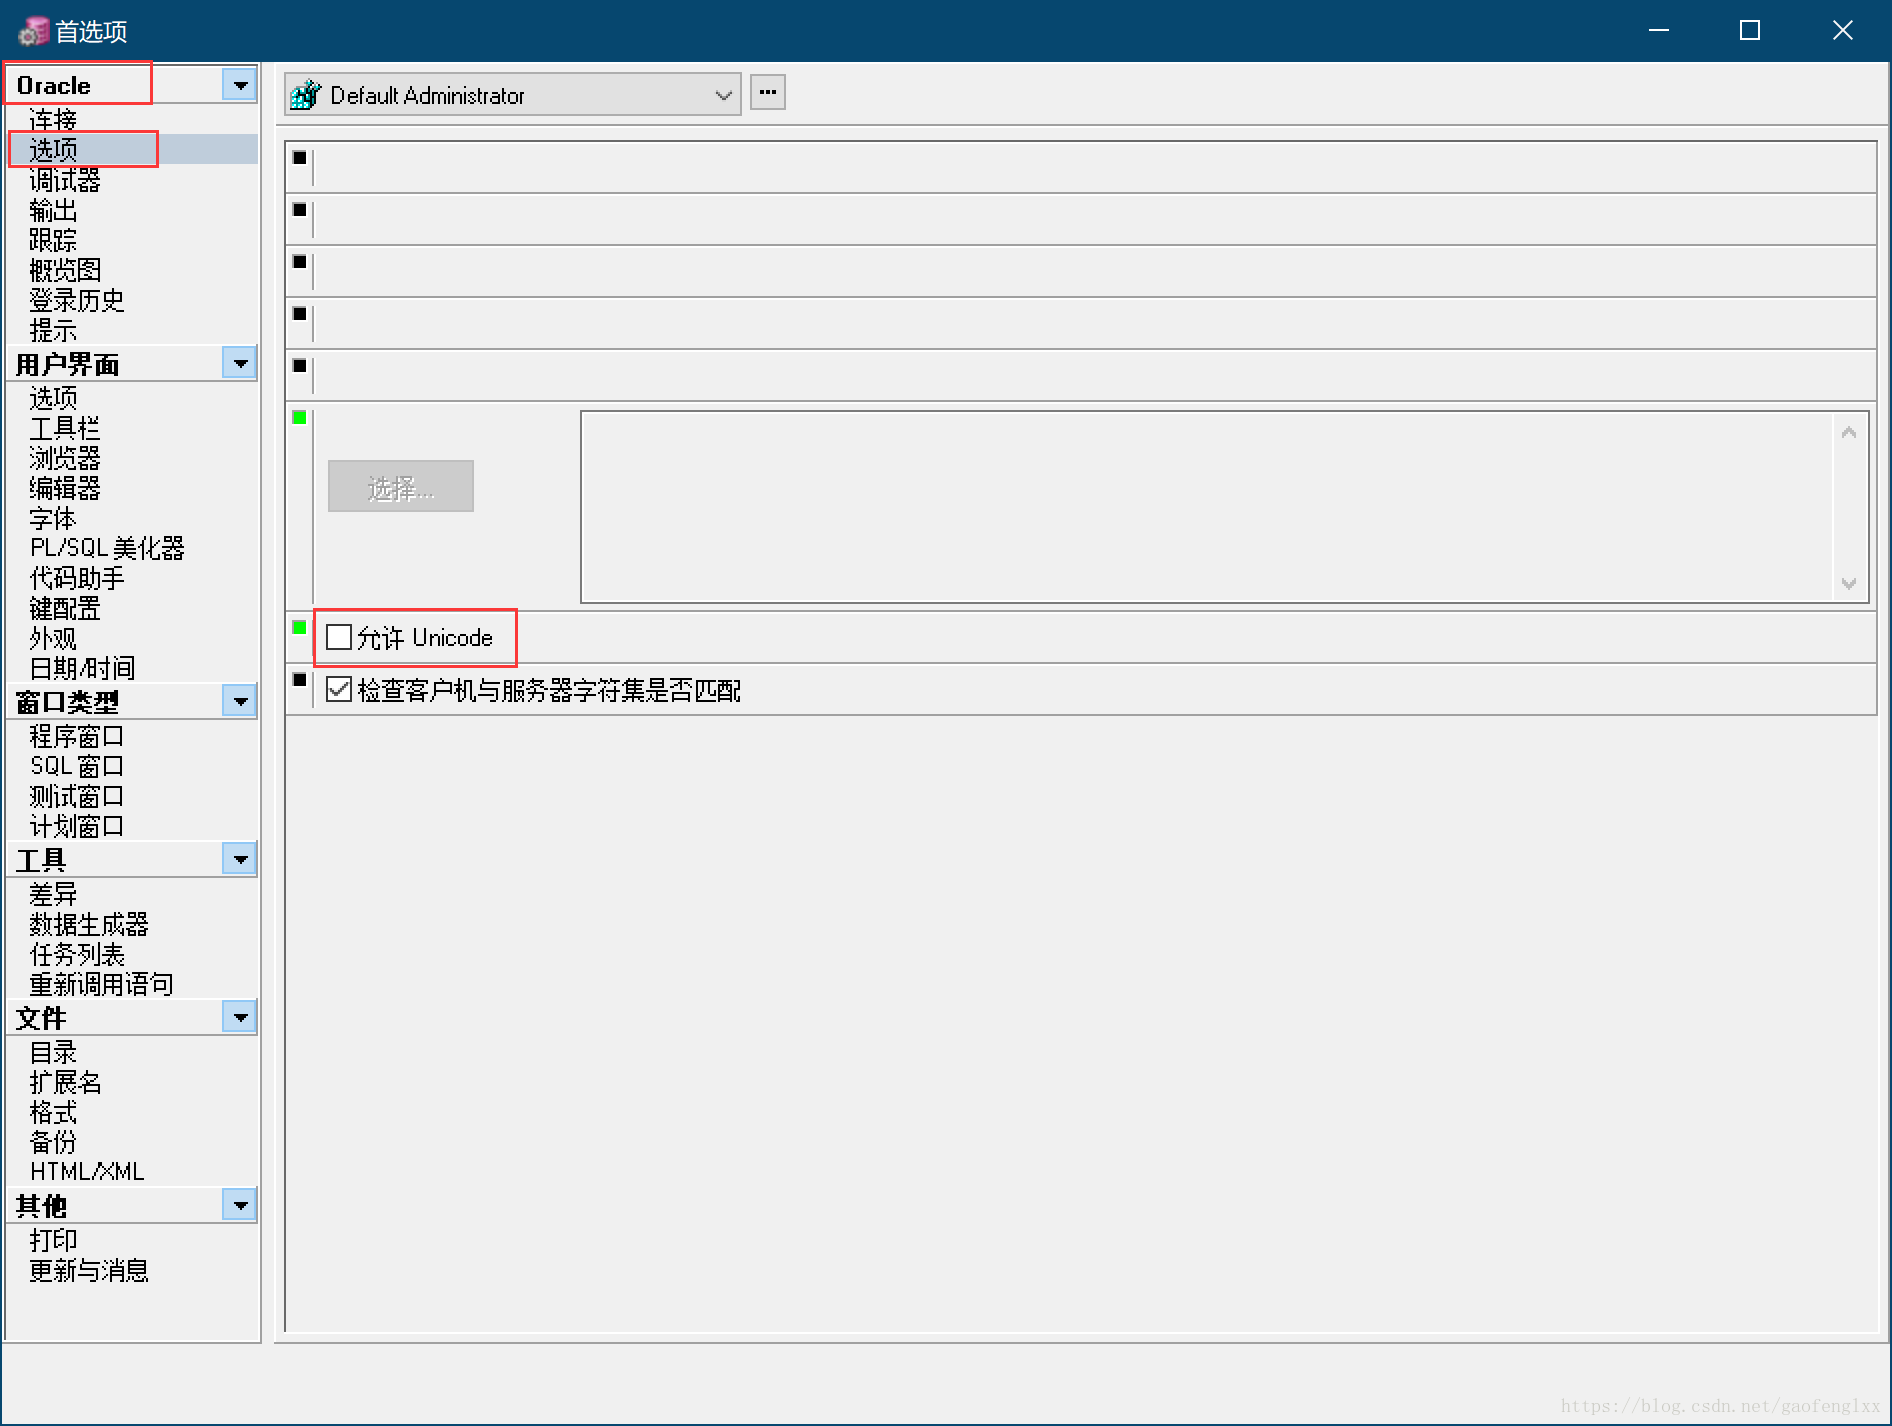
Task: Collapse the 工具 section arrow
Action: 240,859
